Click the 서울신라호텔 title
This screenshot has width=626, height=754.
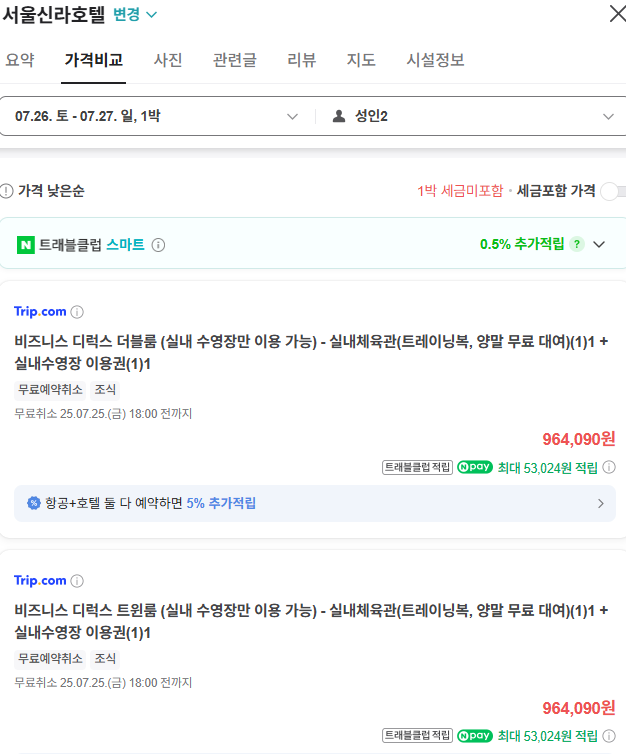(53, 15)
